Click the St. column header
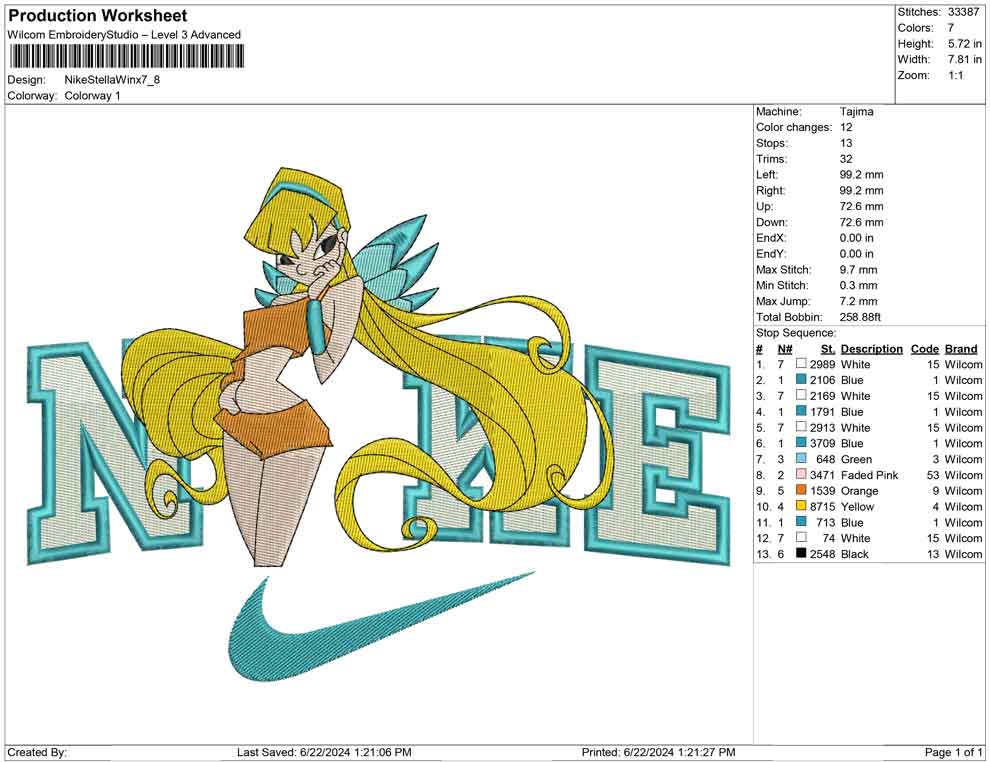Image resolution: width=990 pixels, height=762 pixels. tap(828, 349)
